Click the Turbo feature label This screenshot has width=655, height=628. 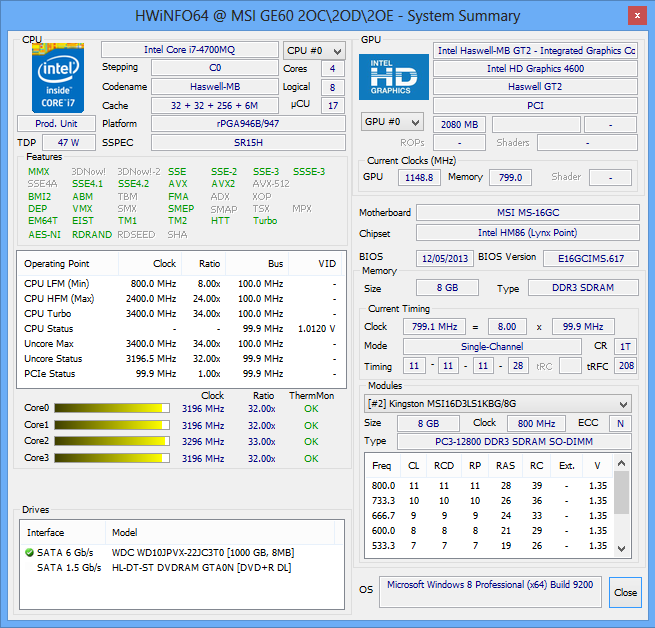(265, 221)
